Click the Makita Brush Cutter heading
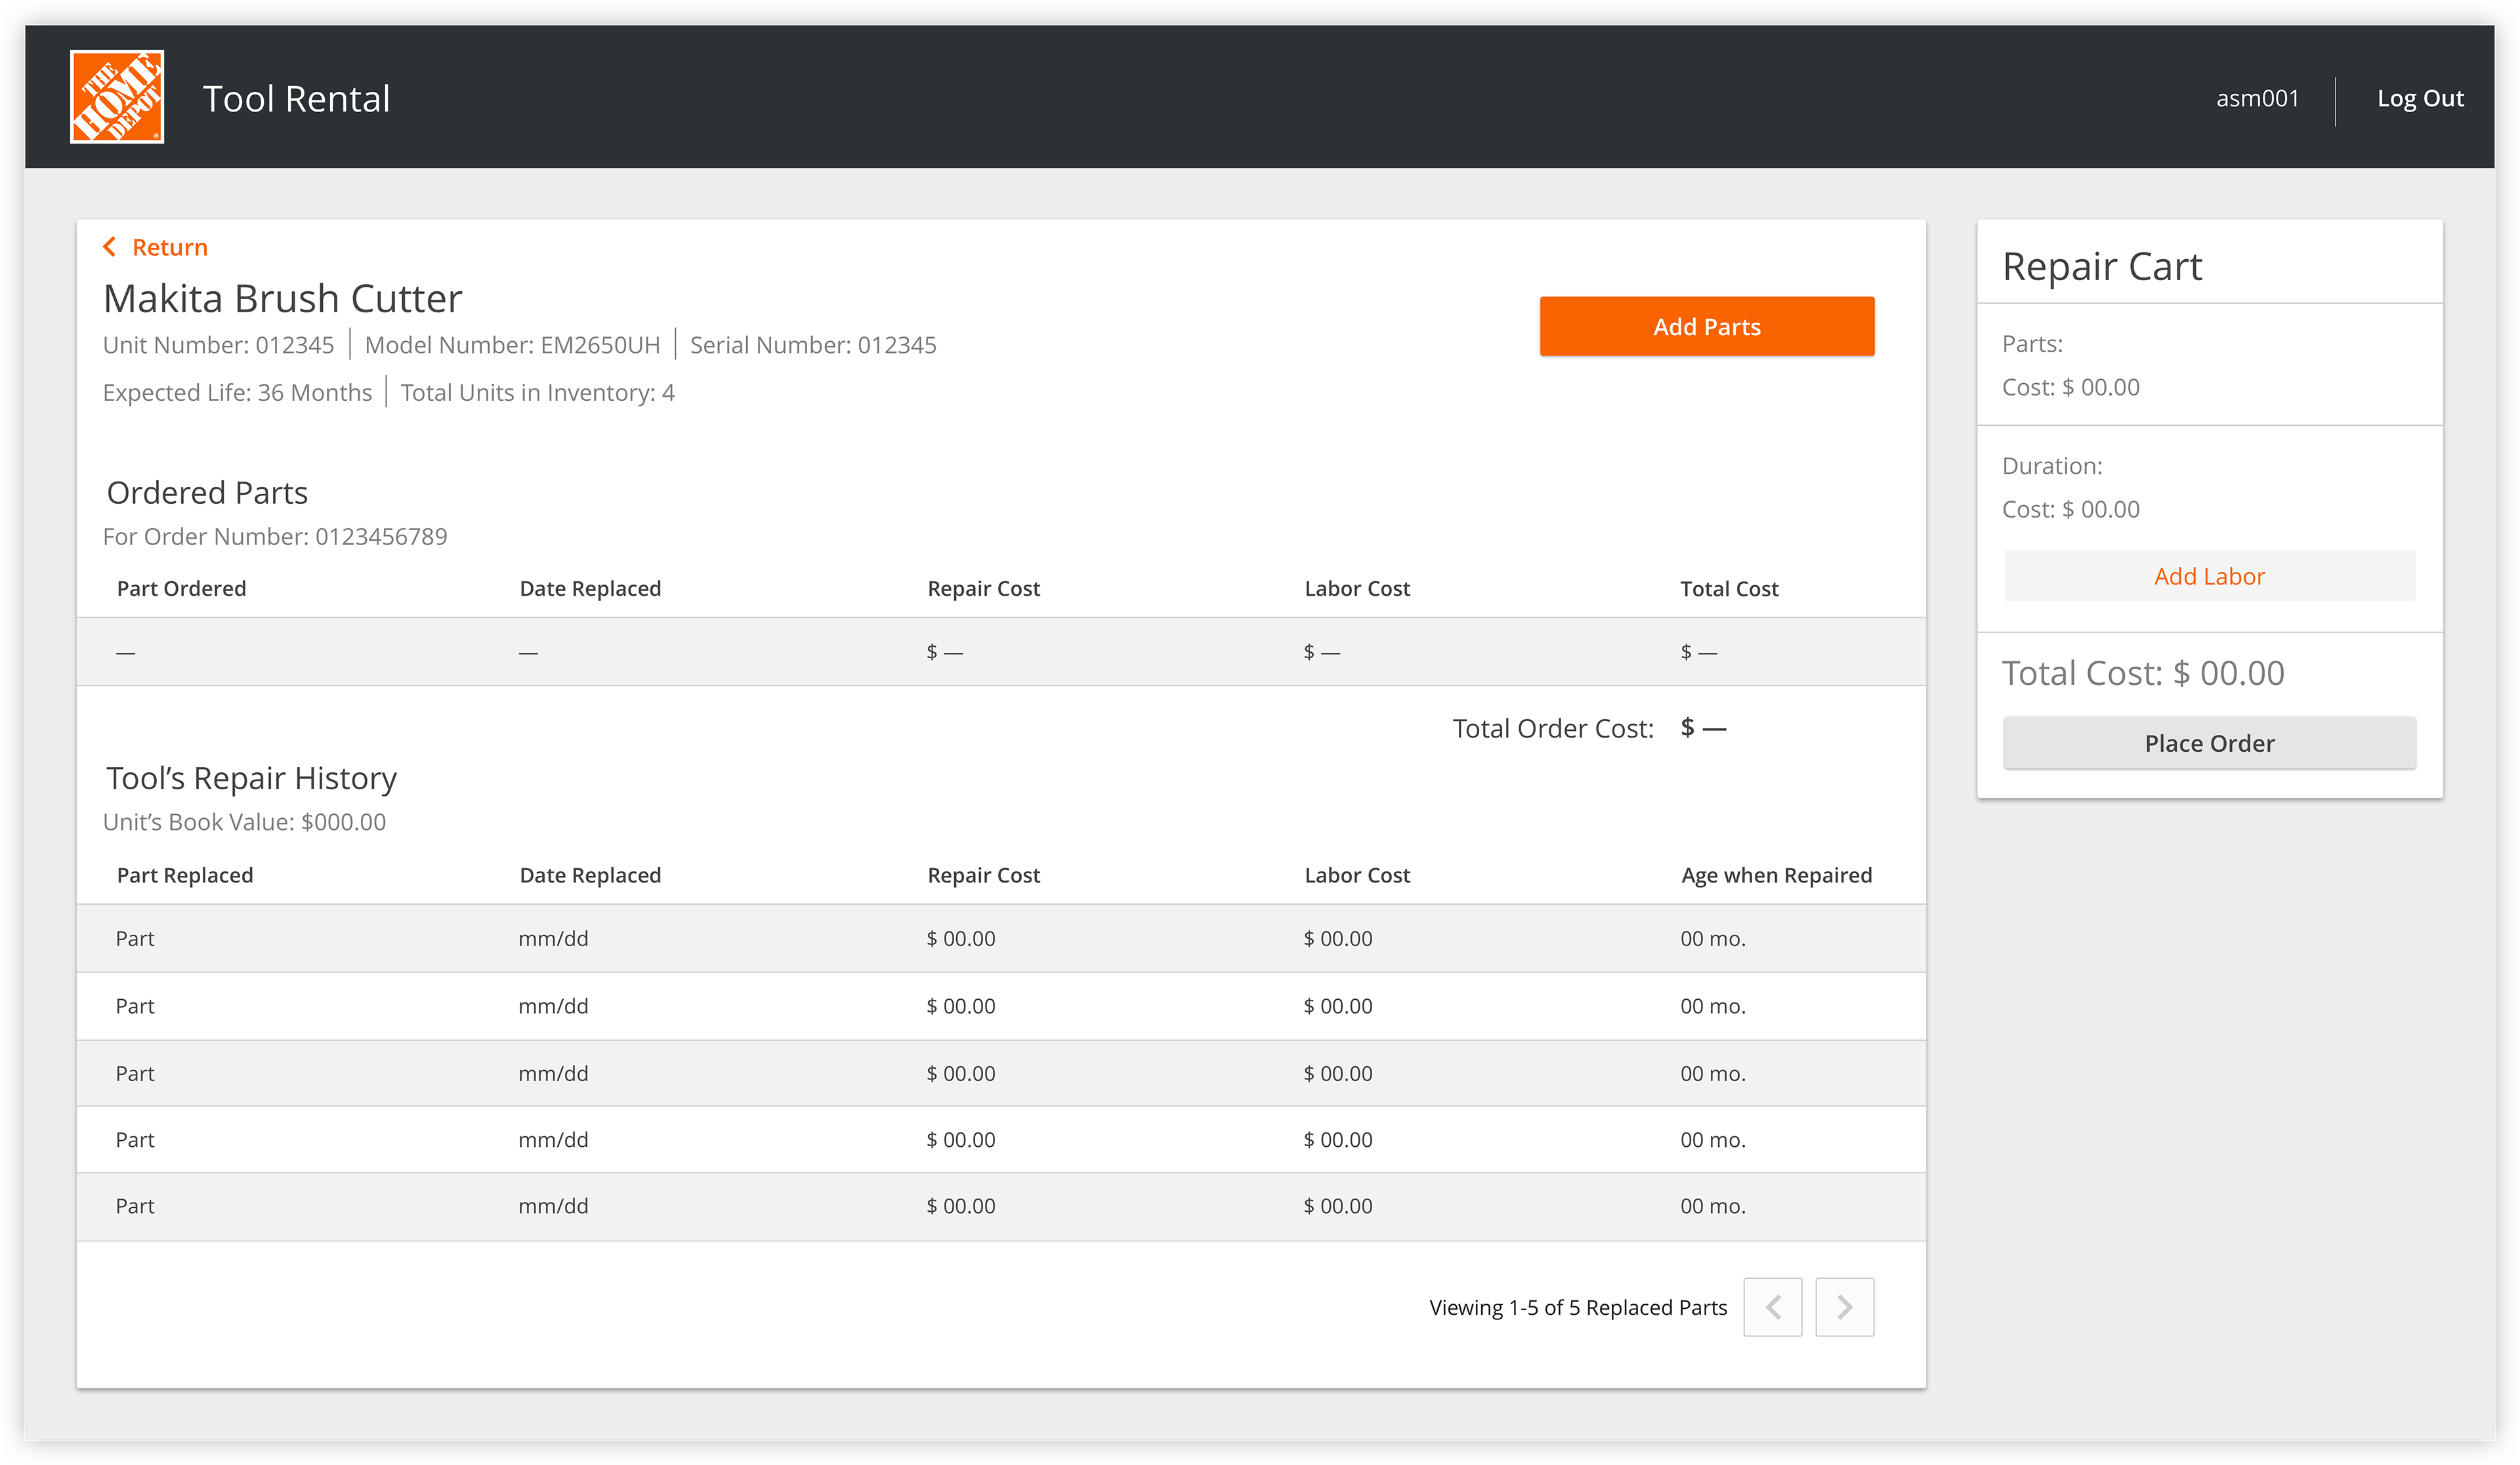2520x1465 pixels. point(282,298)
